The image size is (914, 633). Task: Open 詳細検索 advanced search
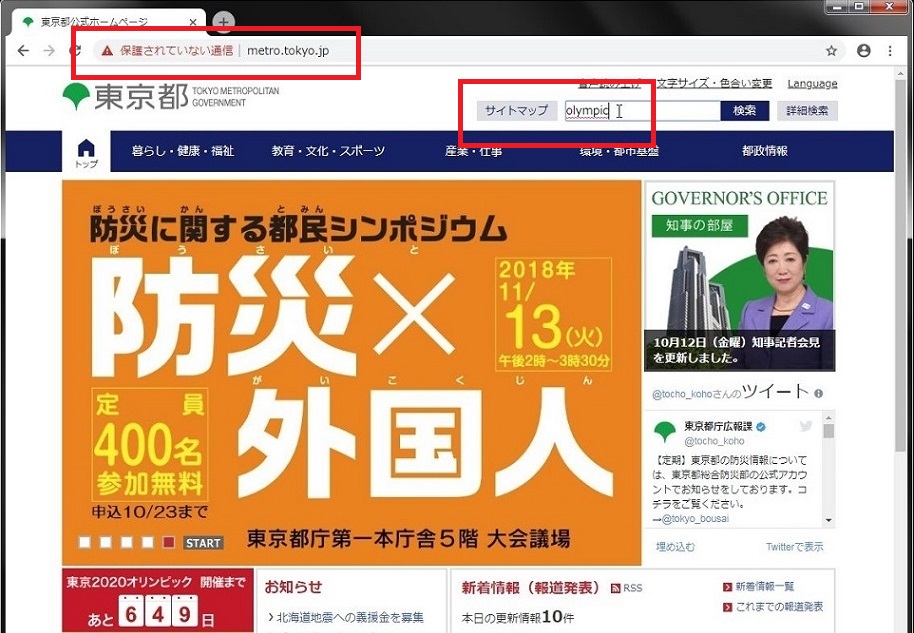pos(807,111)
